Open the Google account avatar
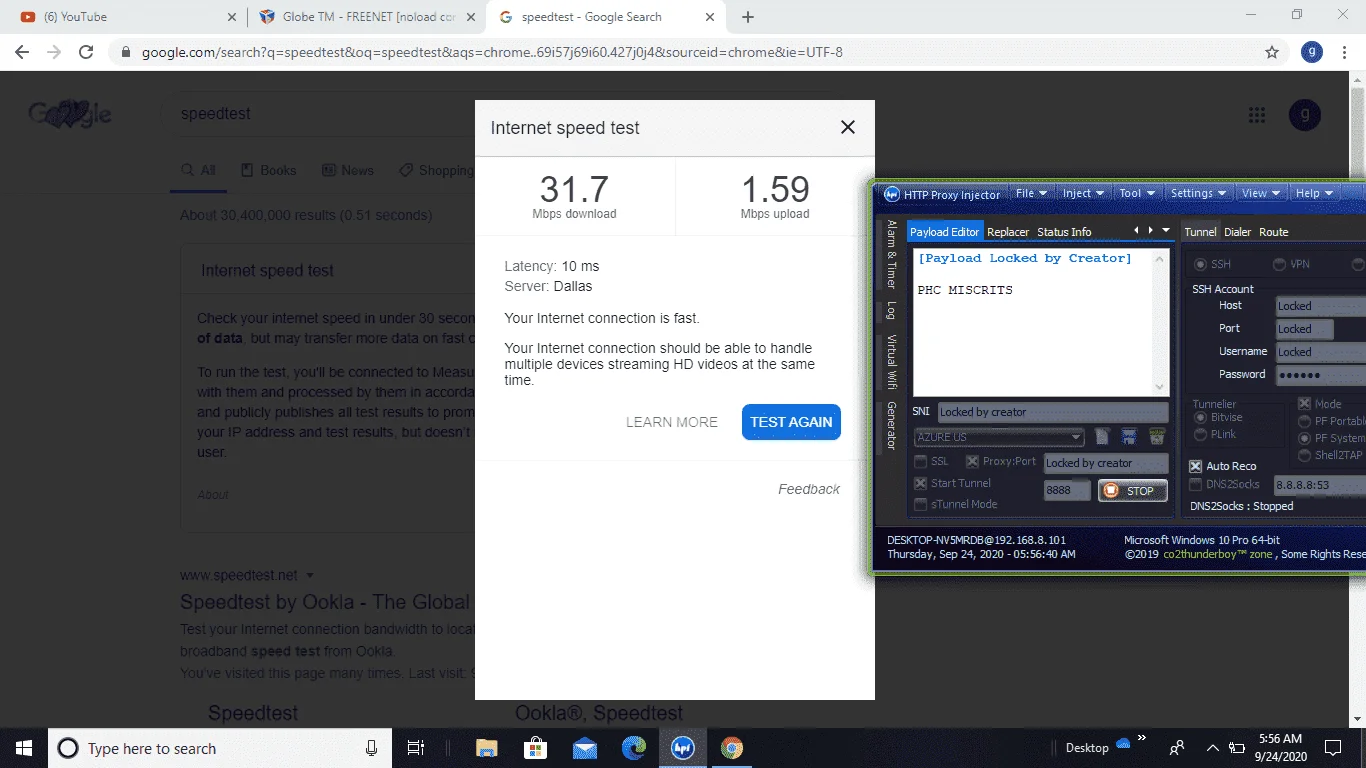This screenshot has height=768, width=1366. [1305, 115]
